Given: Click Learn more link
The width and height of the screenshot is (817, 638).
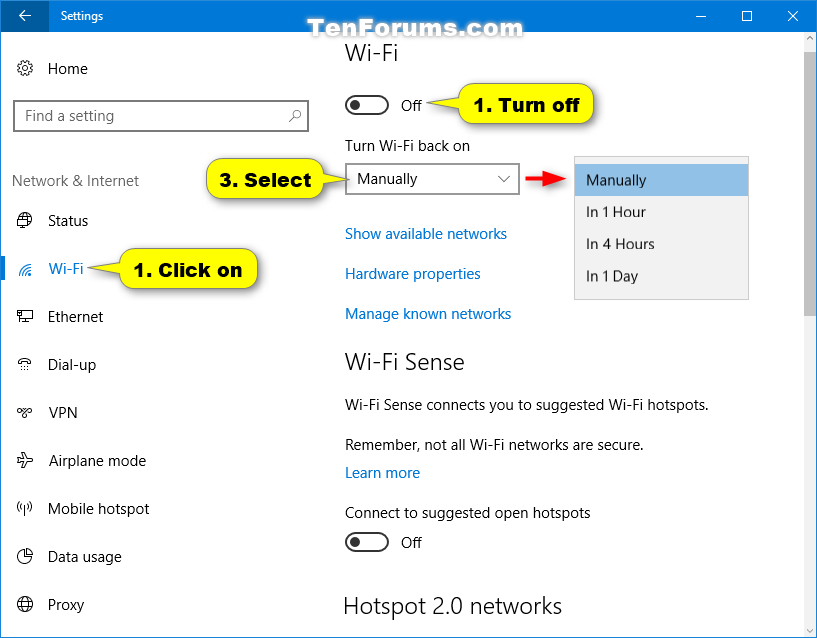Looking at the screenshot, I should [x=382, y=473].
